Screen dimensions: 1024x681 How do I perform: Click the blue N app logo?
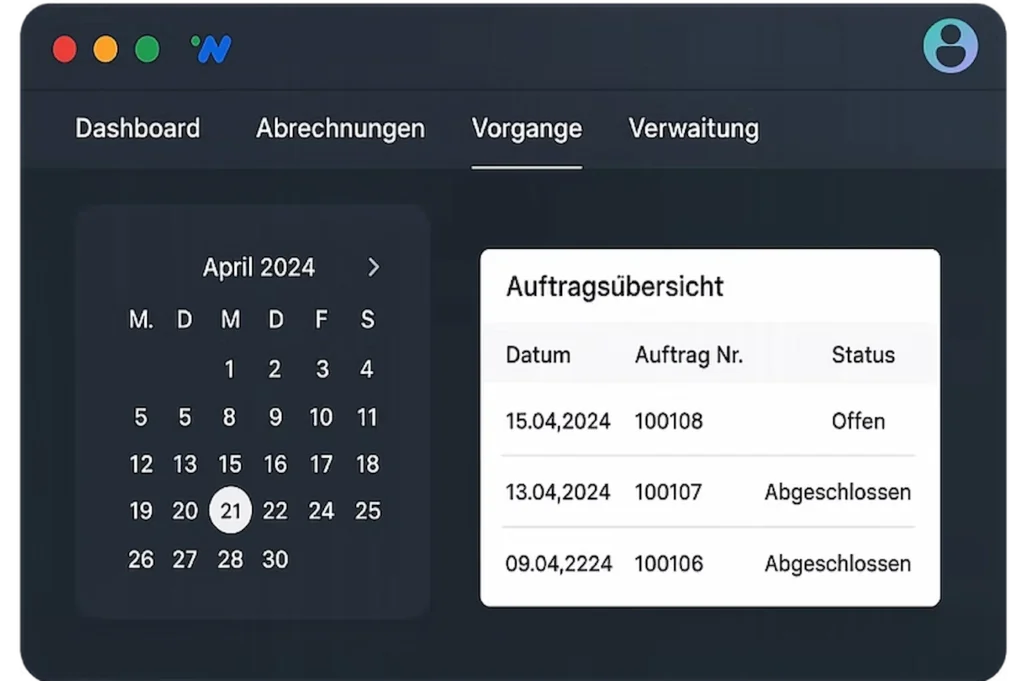(x=211, y=49)
